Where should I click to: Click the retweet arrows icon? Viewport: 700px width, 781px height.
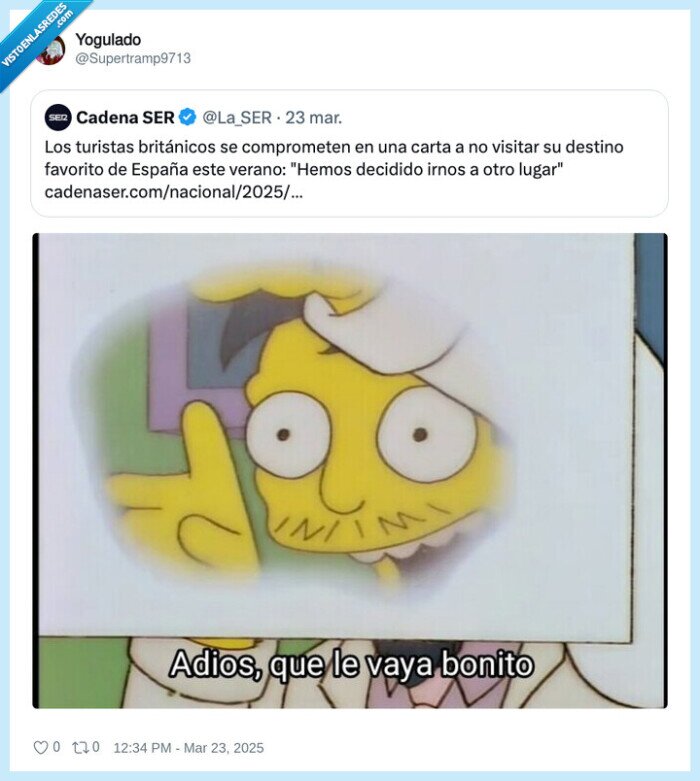point(80,747)
